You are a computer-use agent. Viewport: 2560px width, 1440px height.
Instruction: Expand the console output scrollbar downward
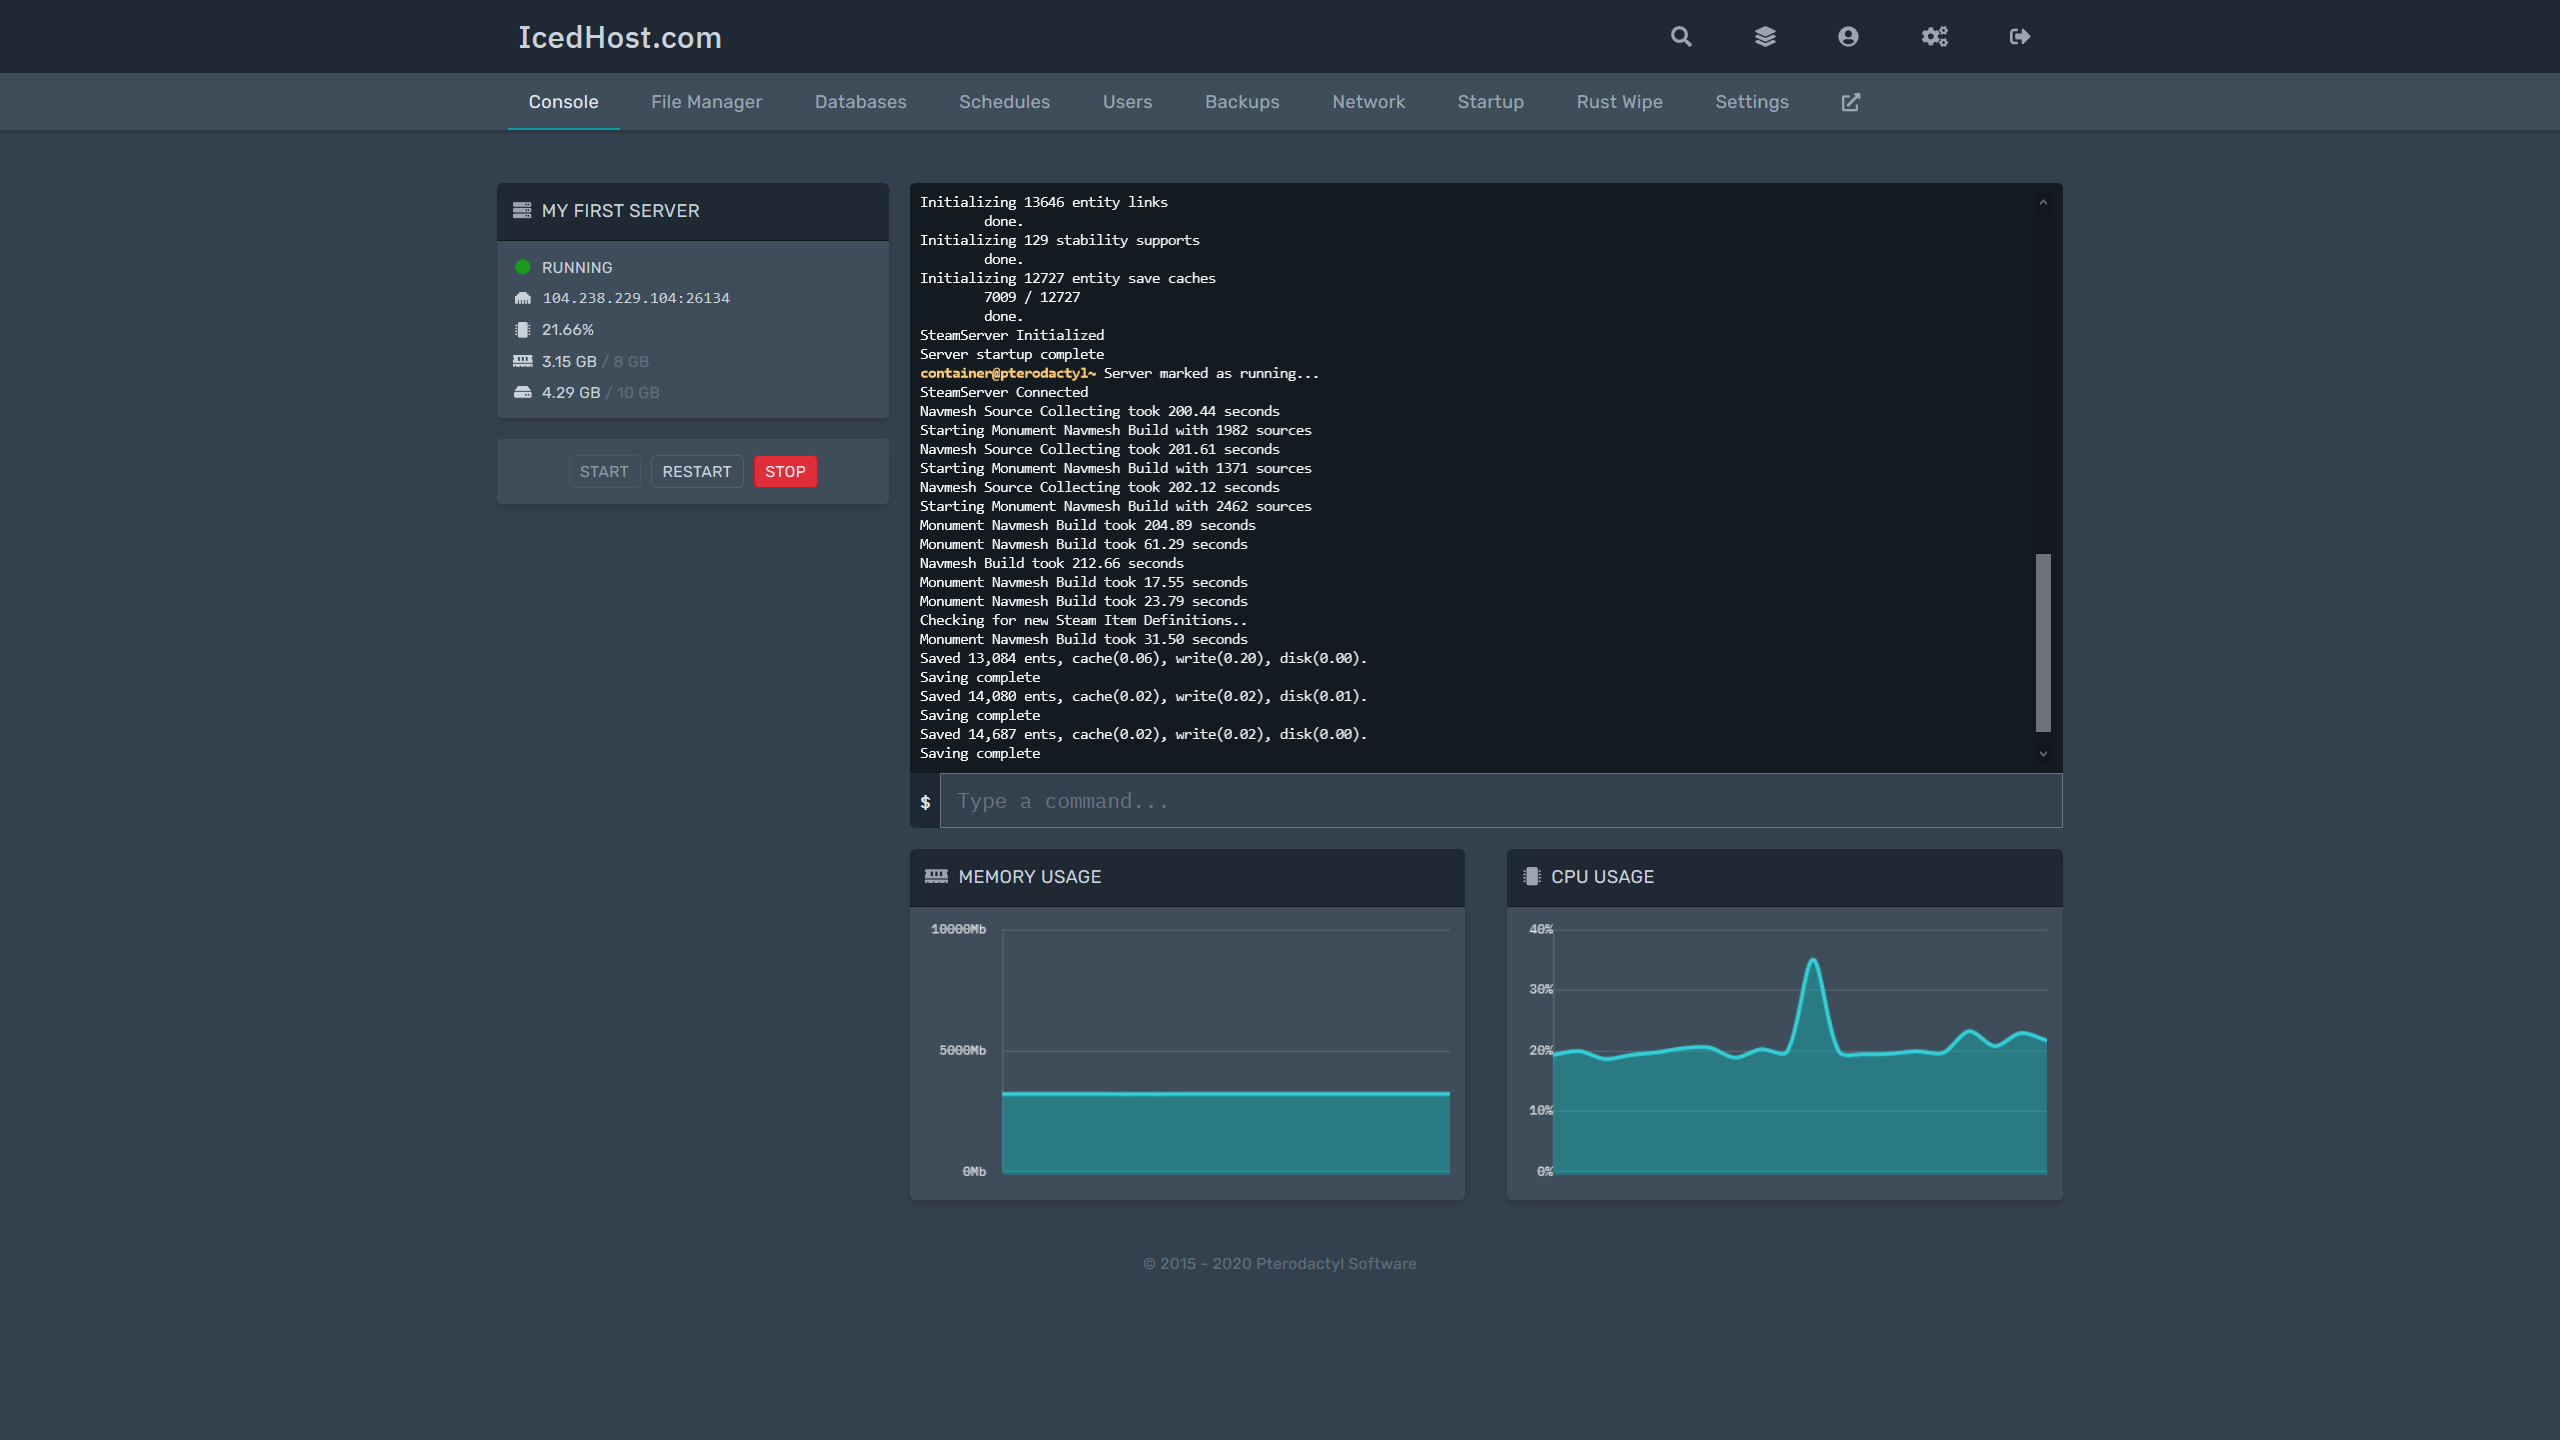pos(2043,754)
